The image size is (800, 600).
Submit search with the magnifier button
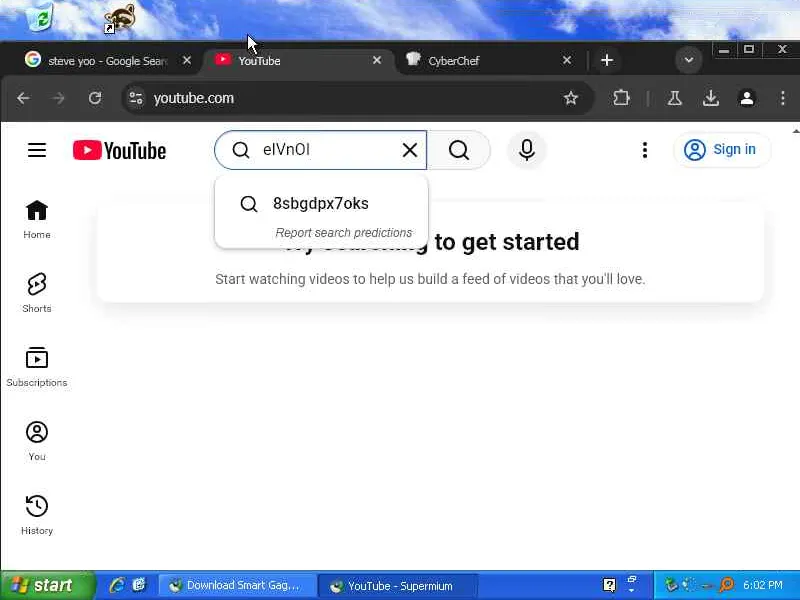[x=459, y=150]
